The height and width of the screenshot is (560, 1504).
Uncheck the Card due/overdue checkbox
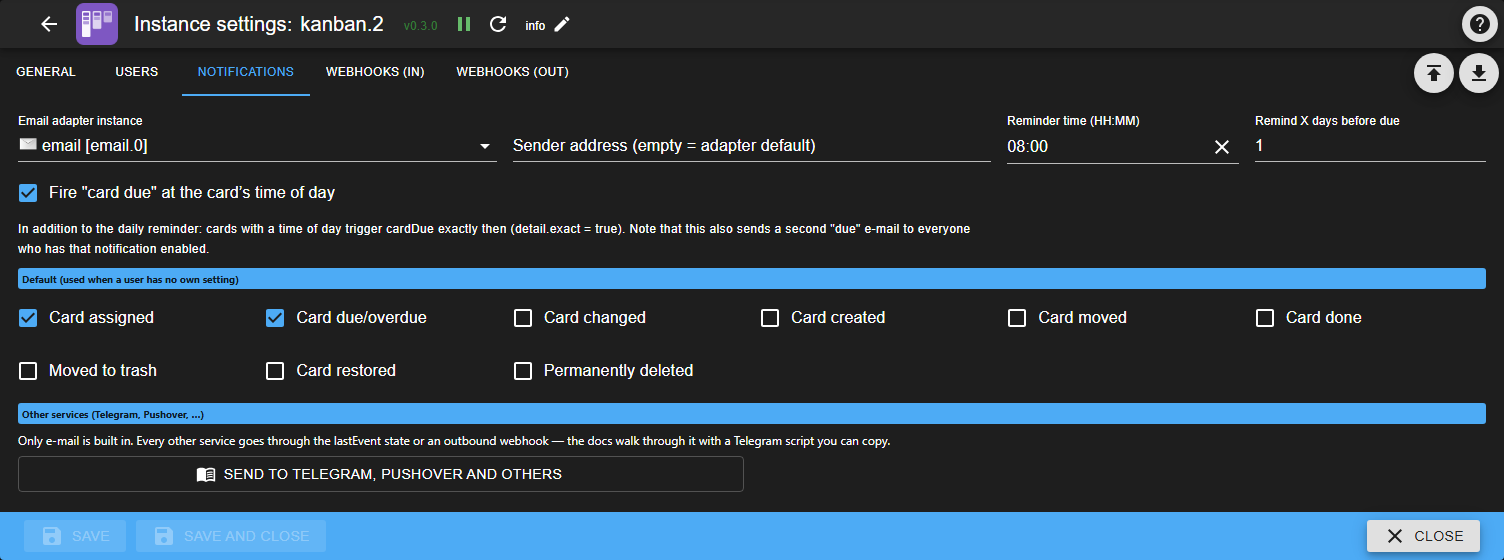pos(275,318)
